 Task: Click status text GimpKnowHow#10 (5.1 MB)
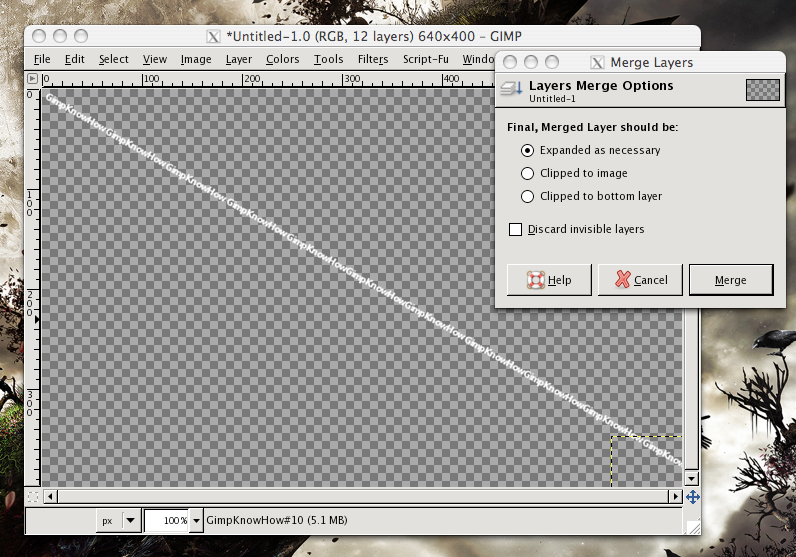277,520
